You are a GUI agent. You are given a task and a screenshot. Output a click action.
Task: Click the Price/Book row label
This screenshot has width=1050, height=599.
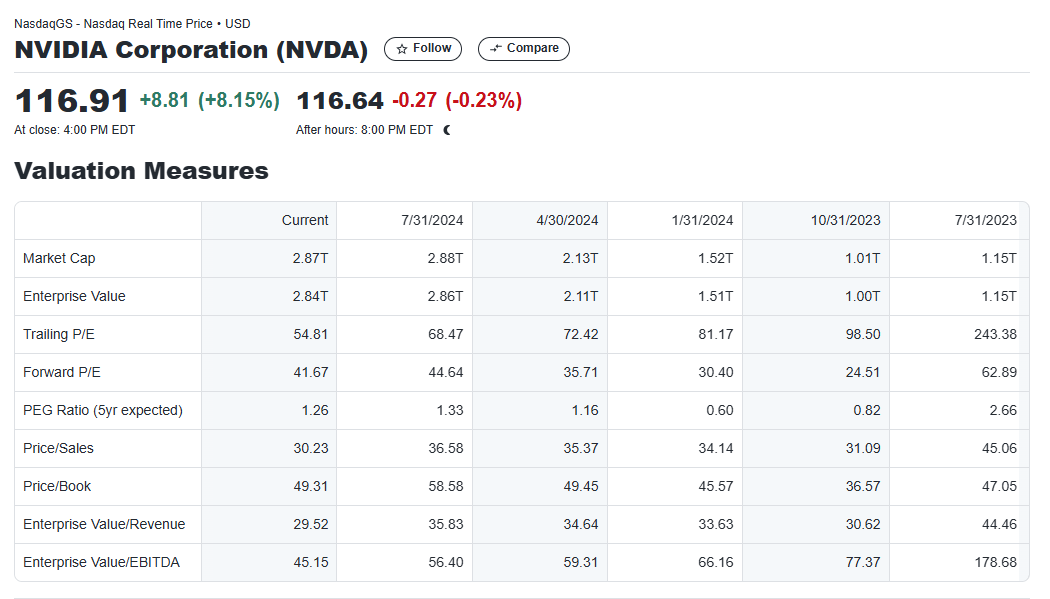(x=57, y=487)
